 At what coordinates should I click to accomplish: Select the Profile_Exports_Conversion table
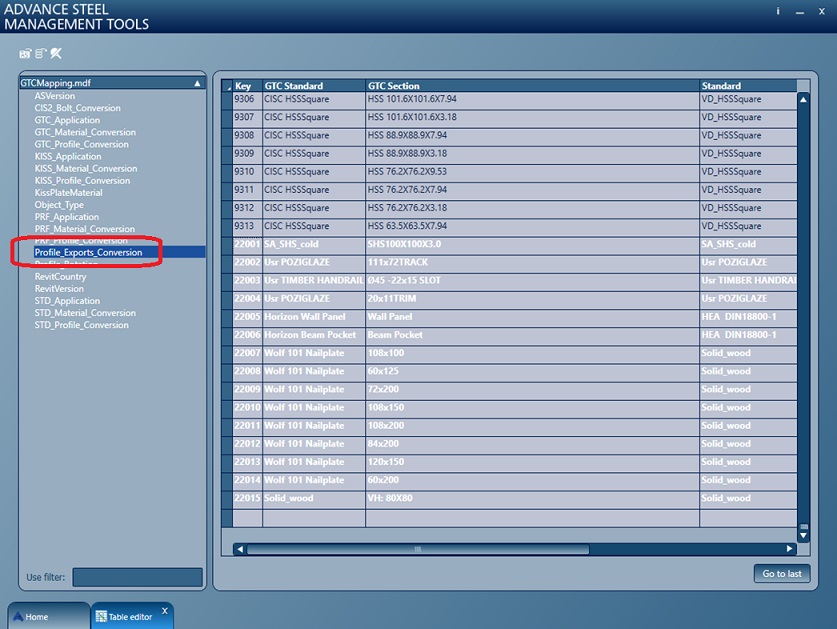coord(88,253)
